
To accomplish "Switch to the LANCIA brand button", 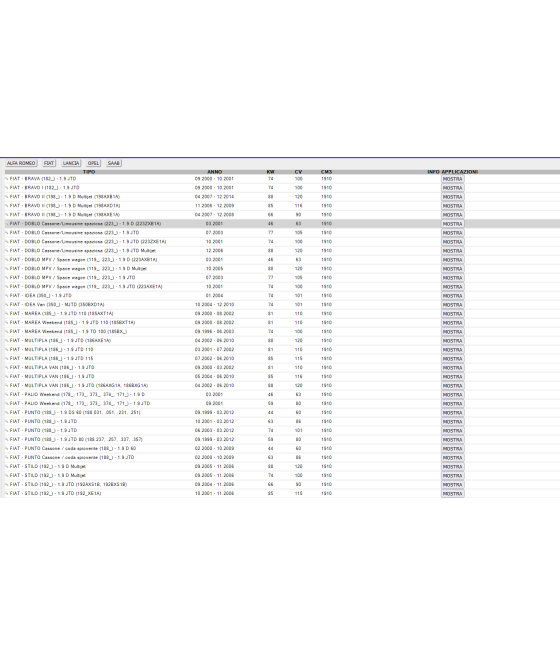I will click(71, 163).
